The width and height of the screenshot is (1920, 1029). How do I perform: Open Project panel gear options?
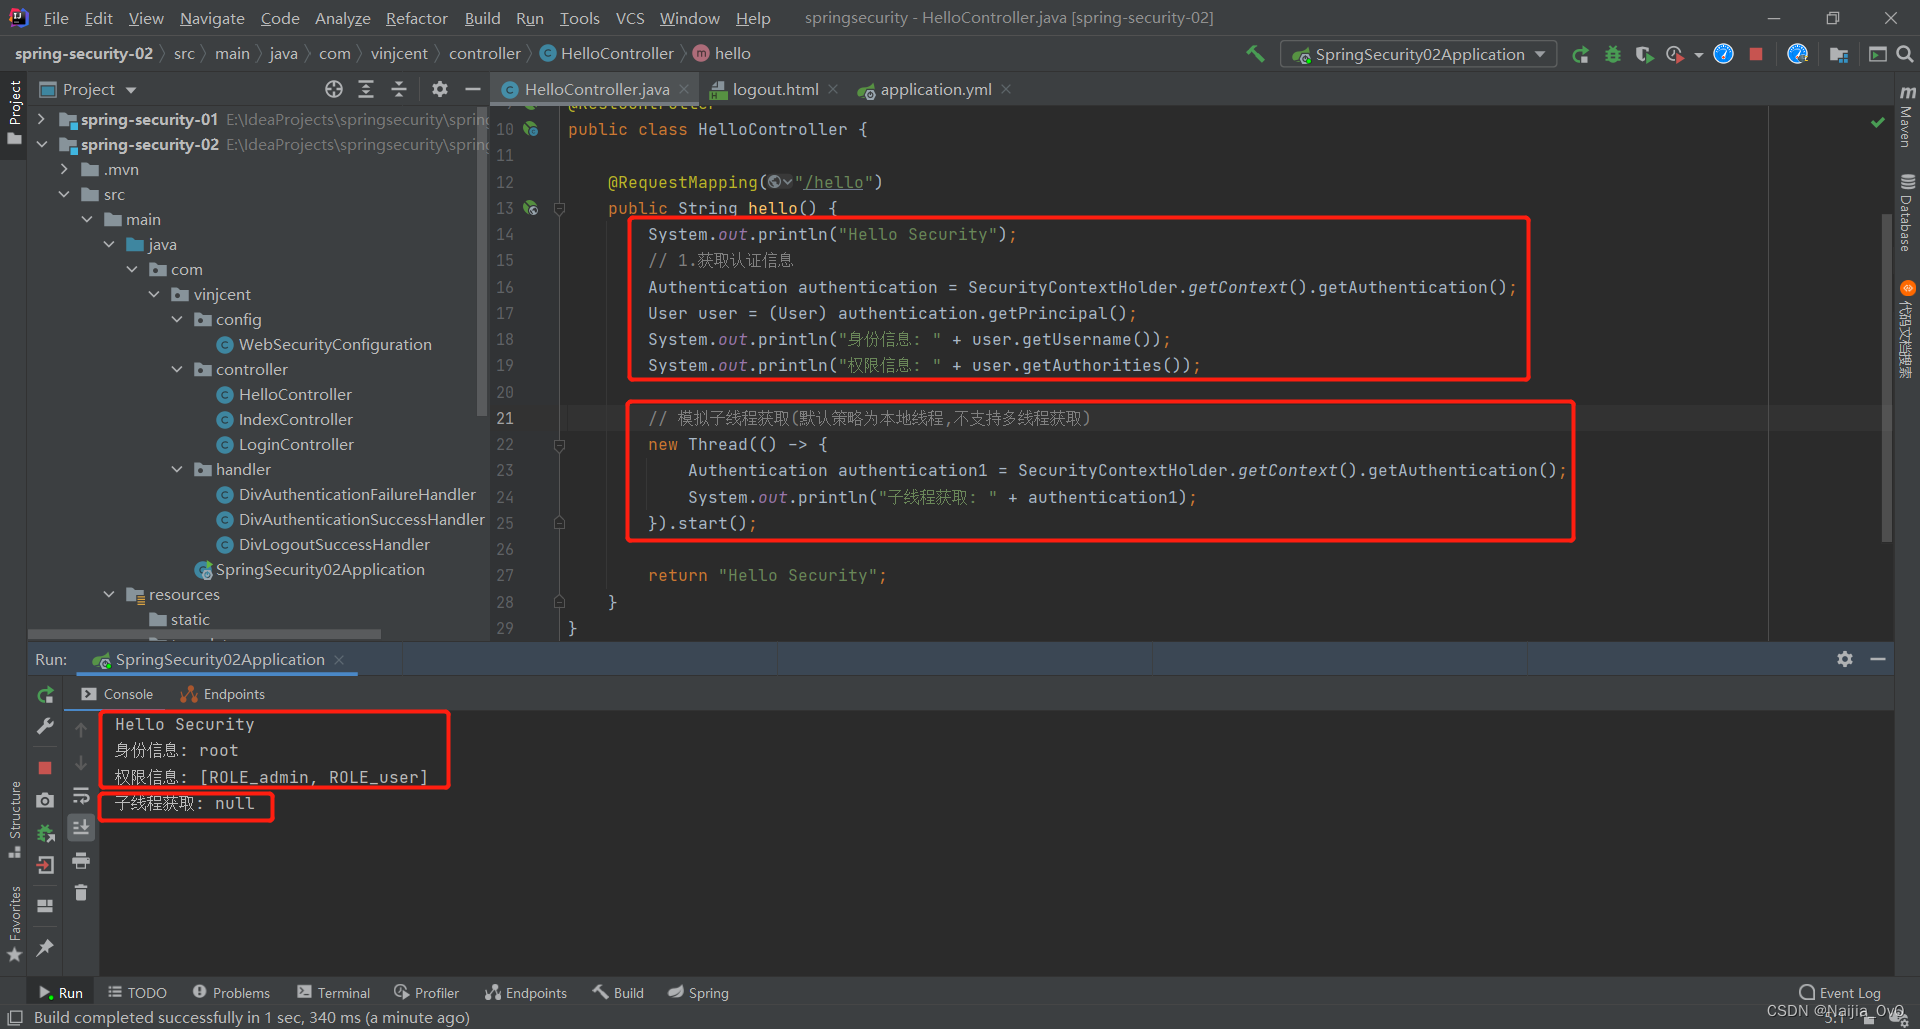[440, 90]
